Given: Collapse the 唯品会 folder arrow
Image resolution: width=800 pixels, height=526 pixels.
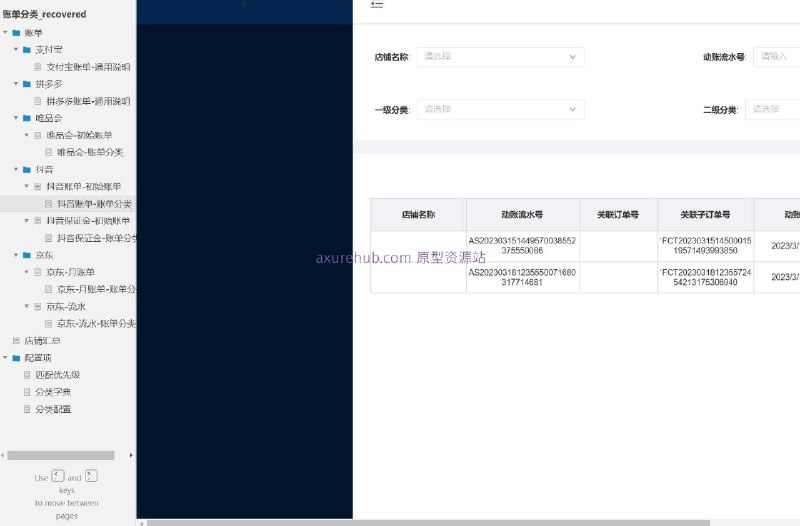Looking at the screenshot, I should (16, 118).
